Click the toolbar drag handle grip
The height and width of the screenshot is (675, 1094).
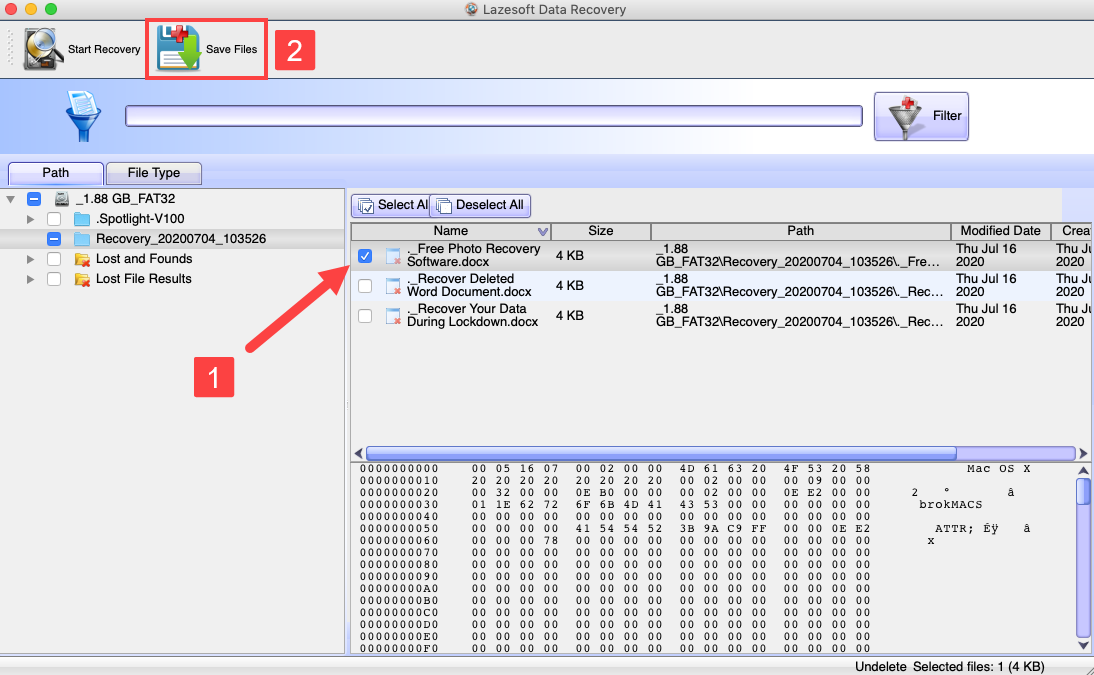(10, 49)
